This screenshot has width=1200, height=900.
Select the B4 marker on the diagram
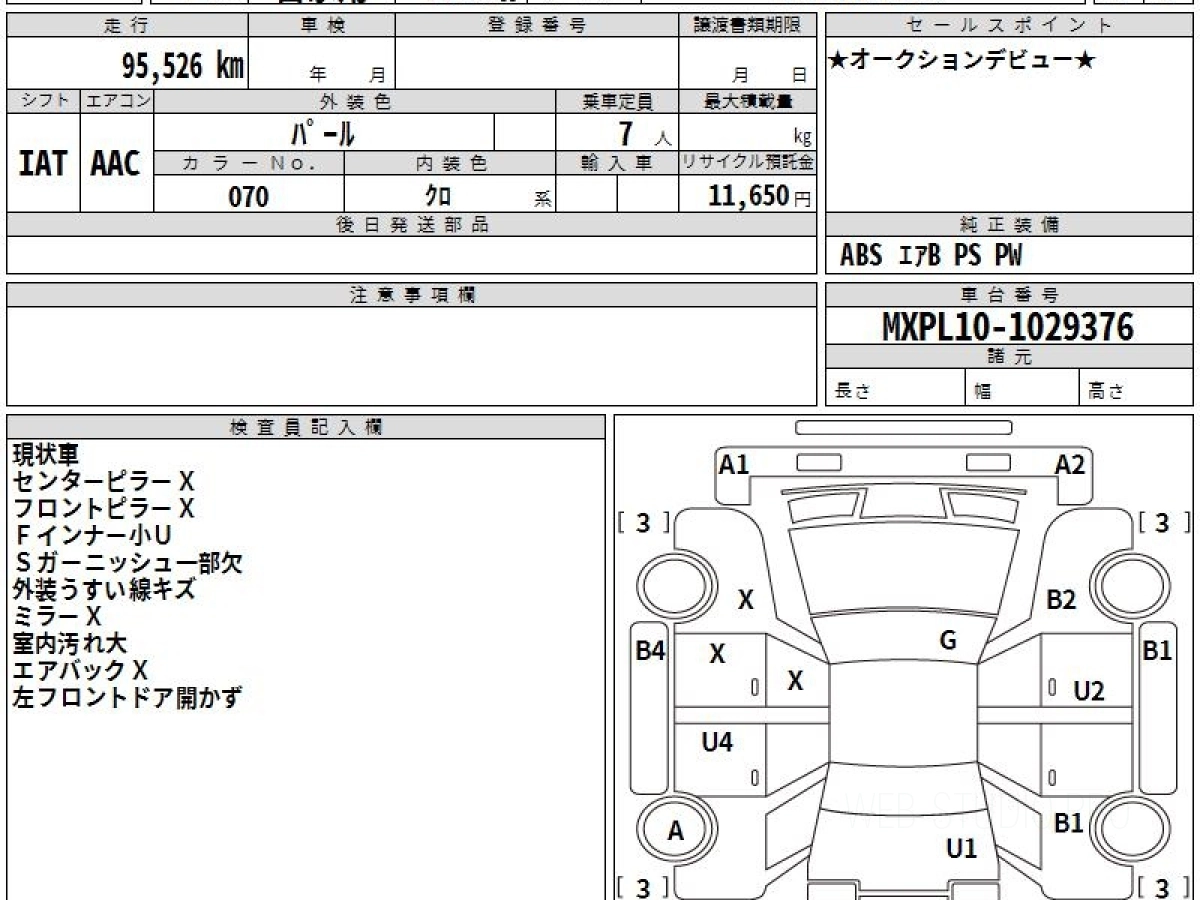pyautogui.click(x=651, y=650)
